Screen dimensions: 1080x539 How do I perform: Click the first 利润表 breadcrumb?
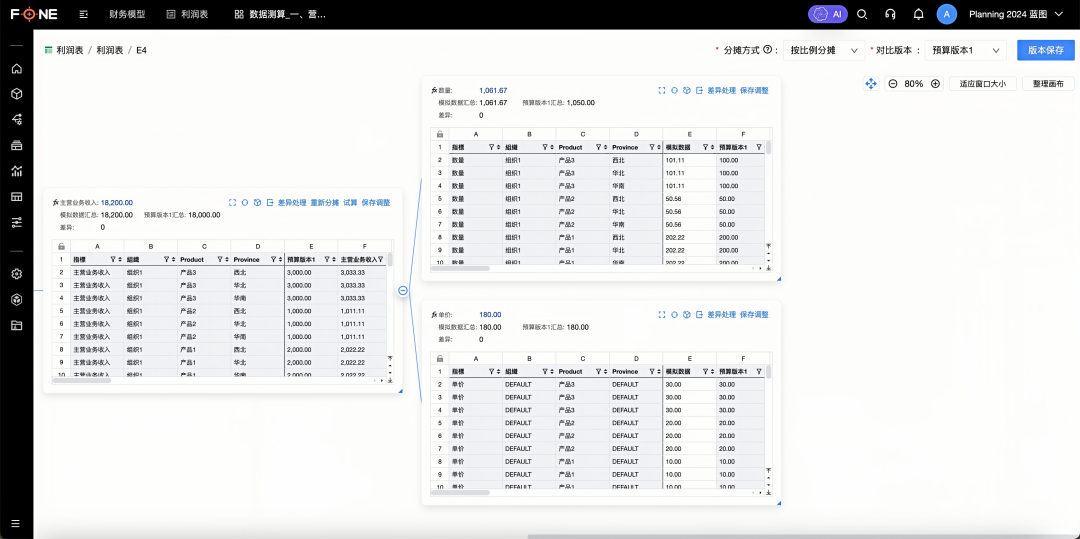tap(70, 50)
